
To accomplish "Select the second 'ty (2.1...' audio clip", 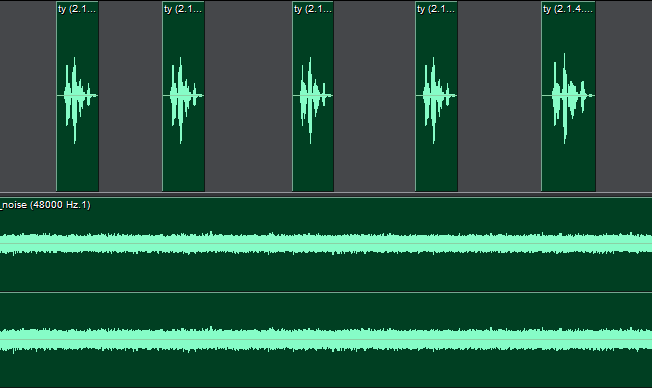I will (x=183, y=96).
